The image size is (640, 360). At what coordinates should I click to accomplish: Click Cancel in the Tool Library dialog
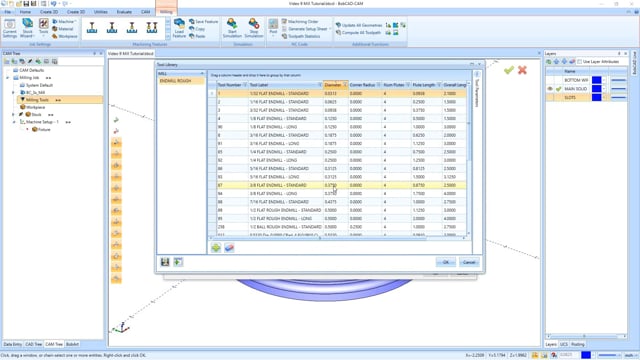(469, 262)
